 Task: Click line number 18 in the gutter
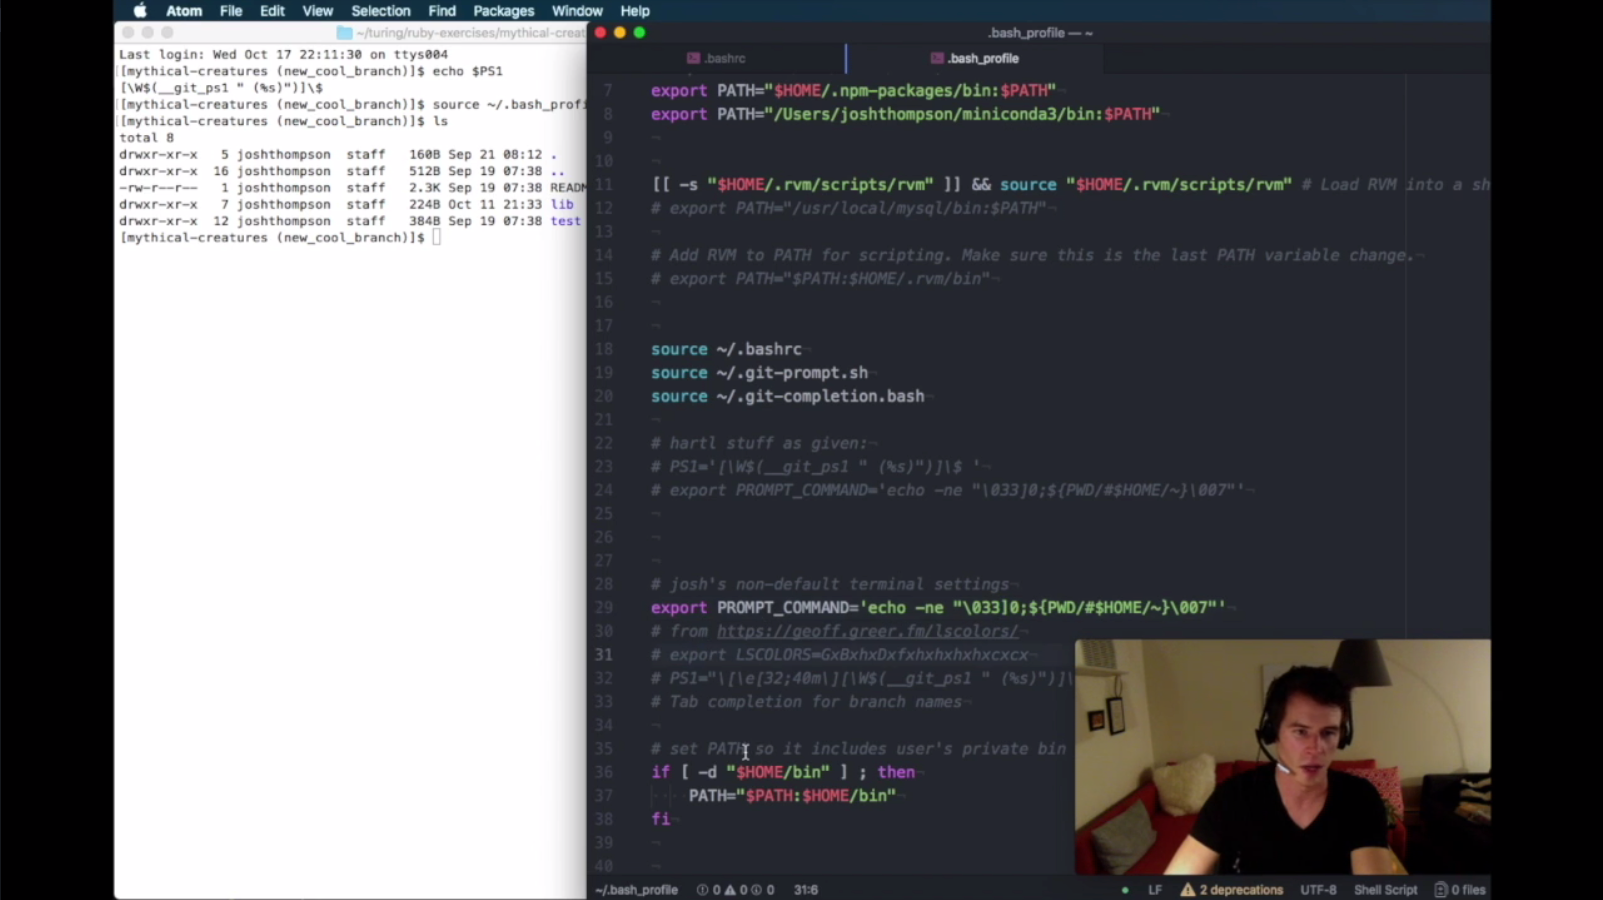click(x=604, y=349)
